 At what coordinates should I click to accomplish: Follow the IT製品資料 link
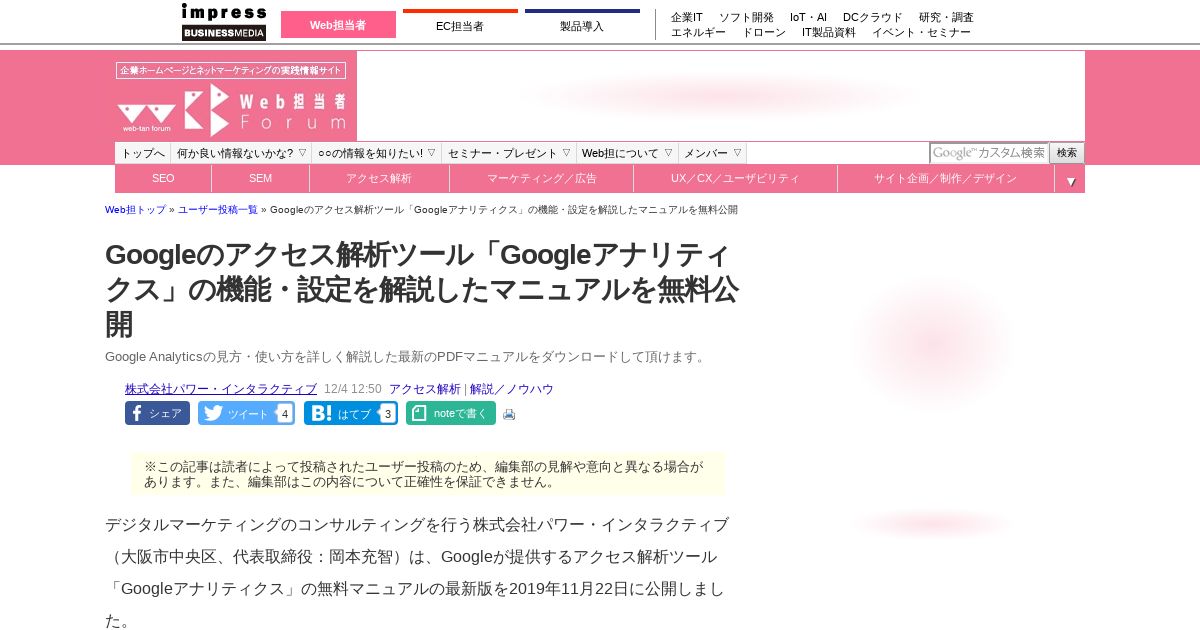(x=829, y=32)
